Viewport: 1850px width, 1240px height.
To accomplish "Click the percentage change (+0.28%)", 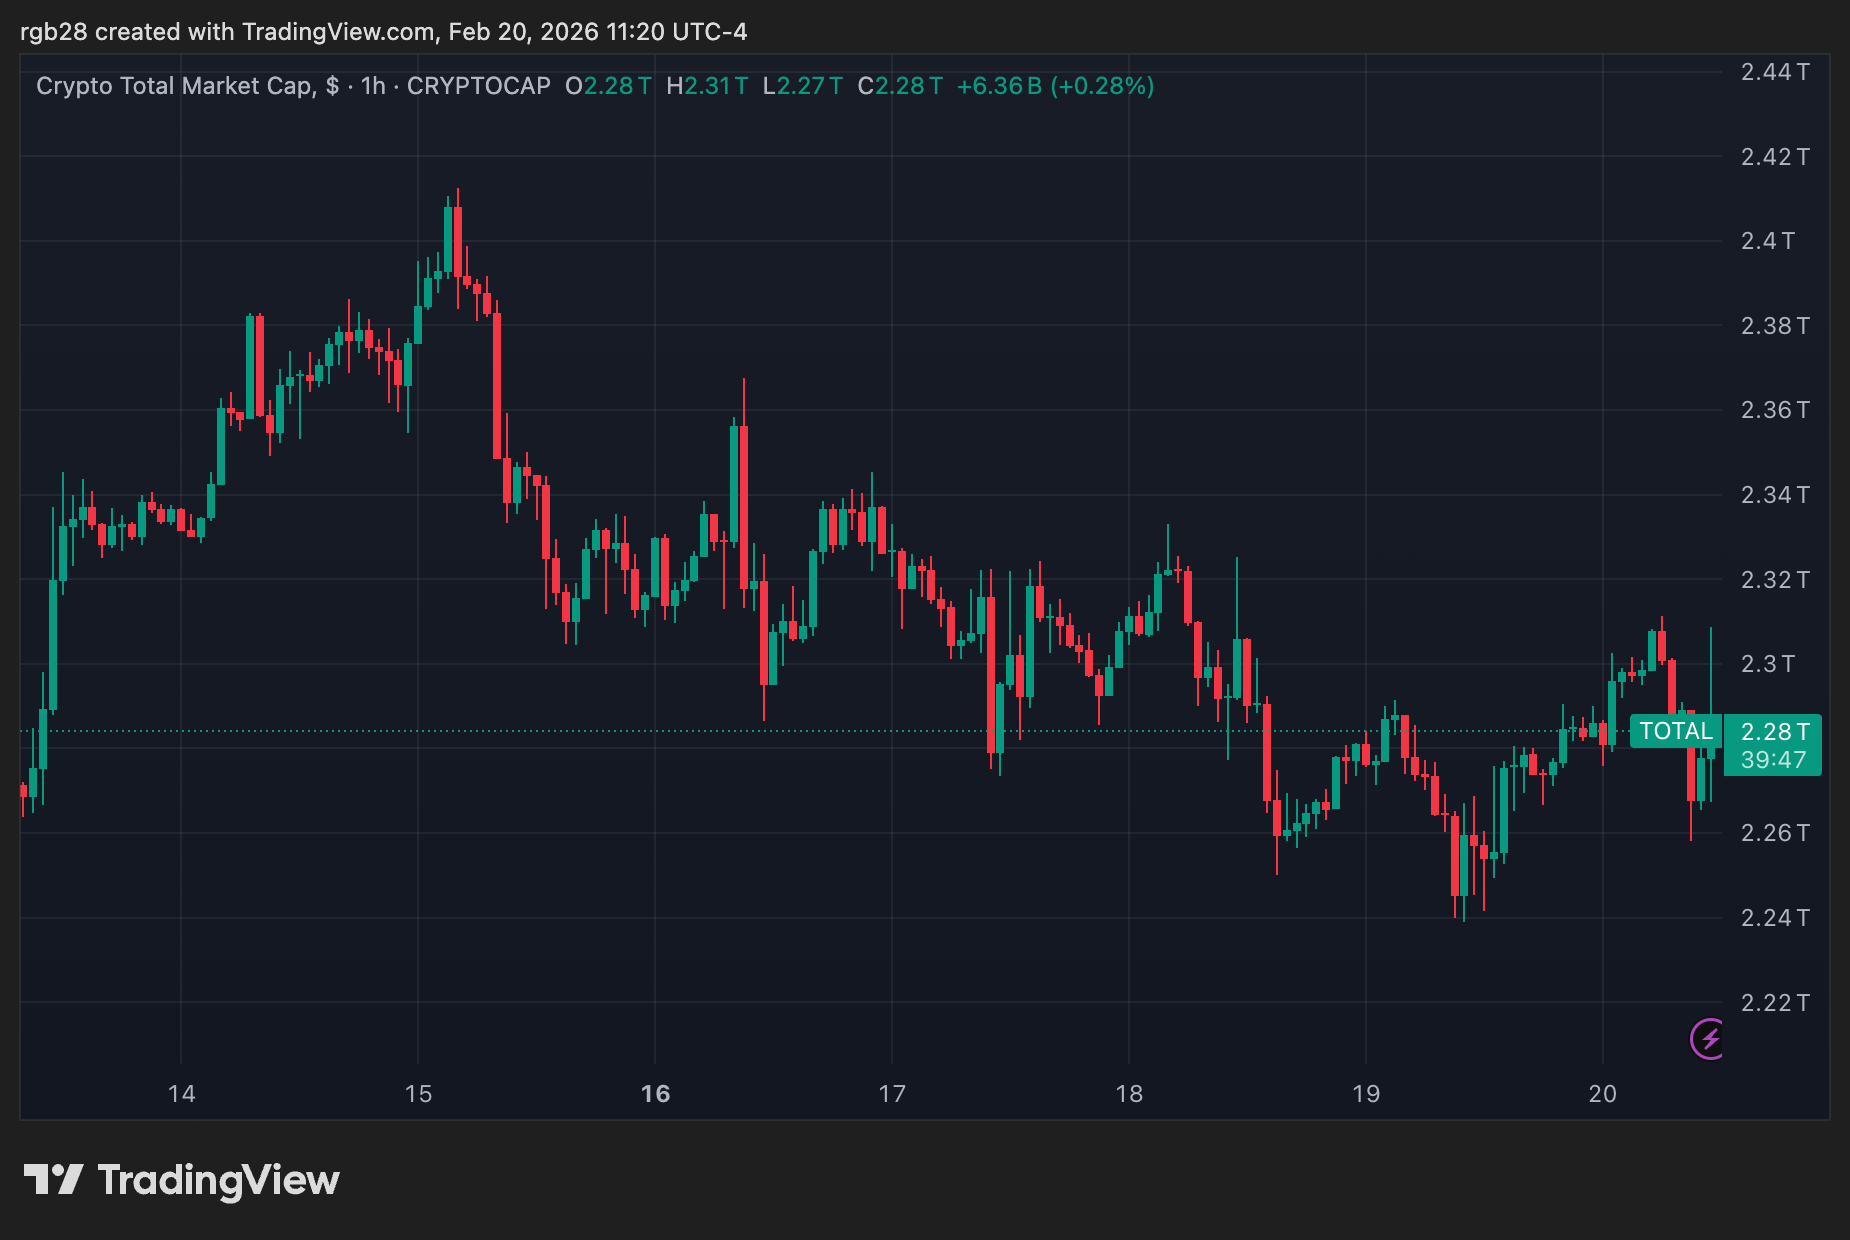I will 1103,86.
